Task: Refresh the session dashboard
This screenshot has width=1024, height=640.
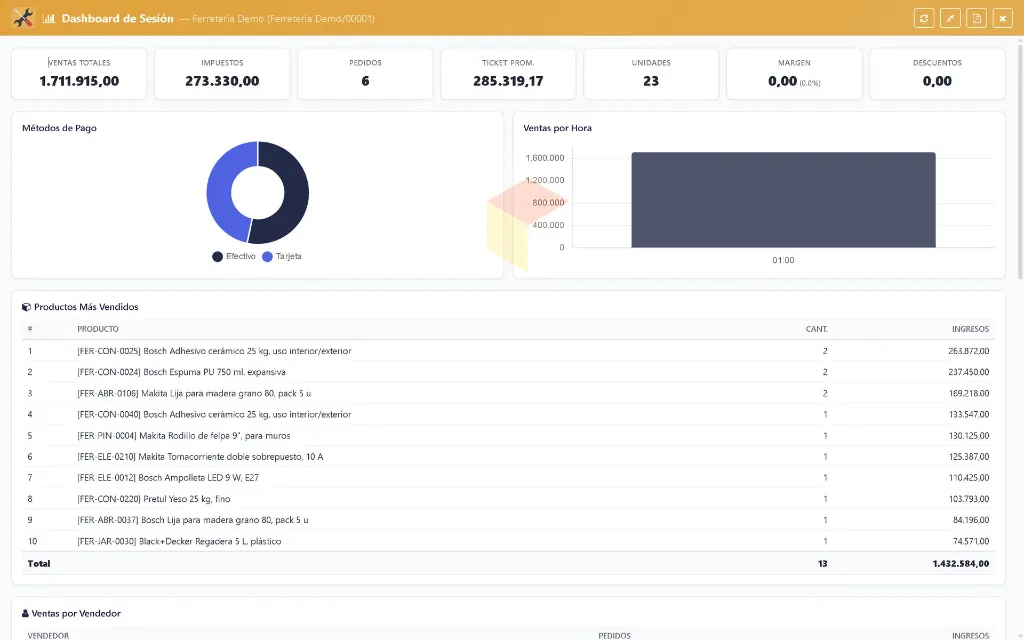Action: click(923, 18)
